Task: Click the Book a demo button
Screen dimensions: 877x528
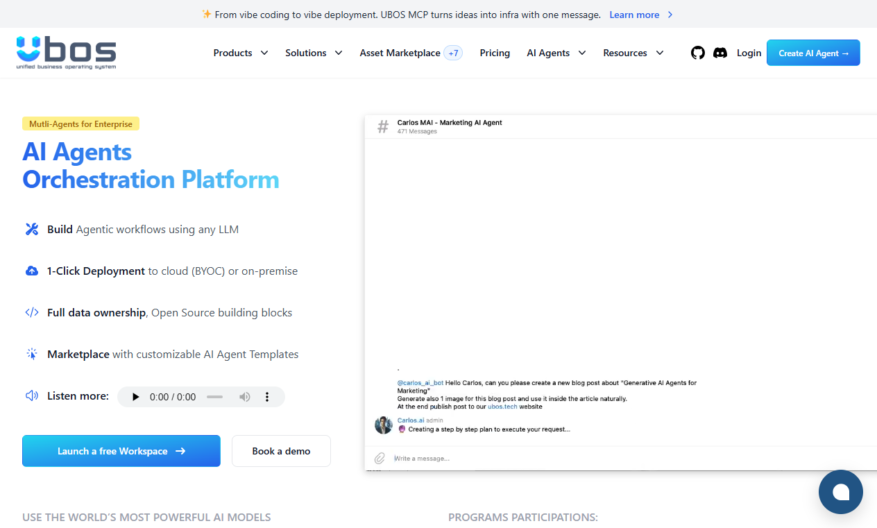Action: pyautogui.click(x=281, y=451)
